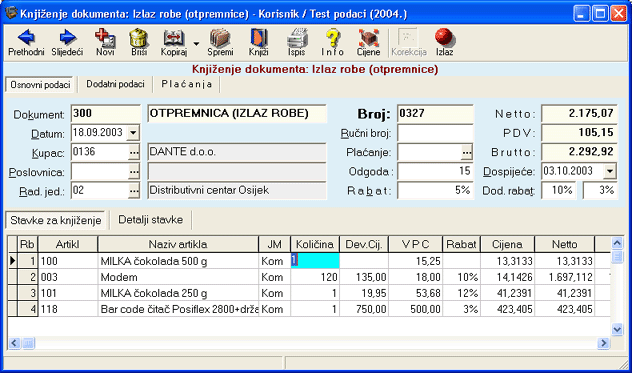The height and width of the screenshot is (373, 632).
Task: Click Bar code čitač Posiflex cell
Action: pos(178,309)
